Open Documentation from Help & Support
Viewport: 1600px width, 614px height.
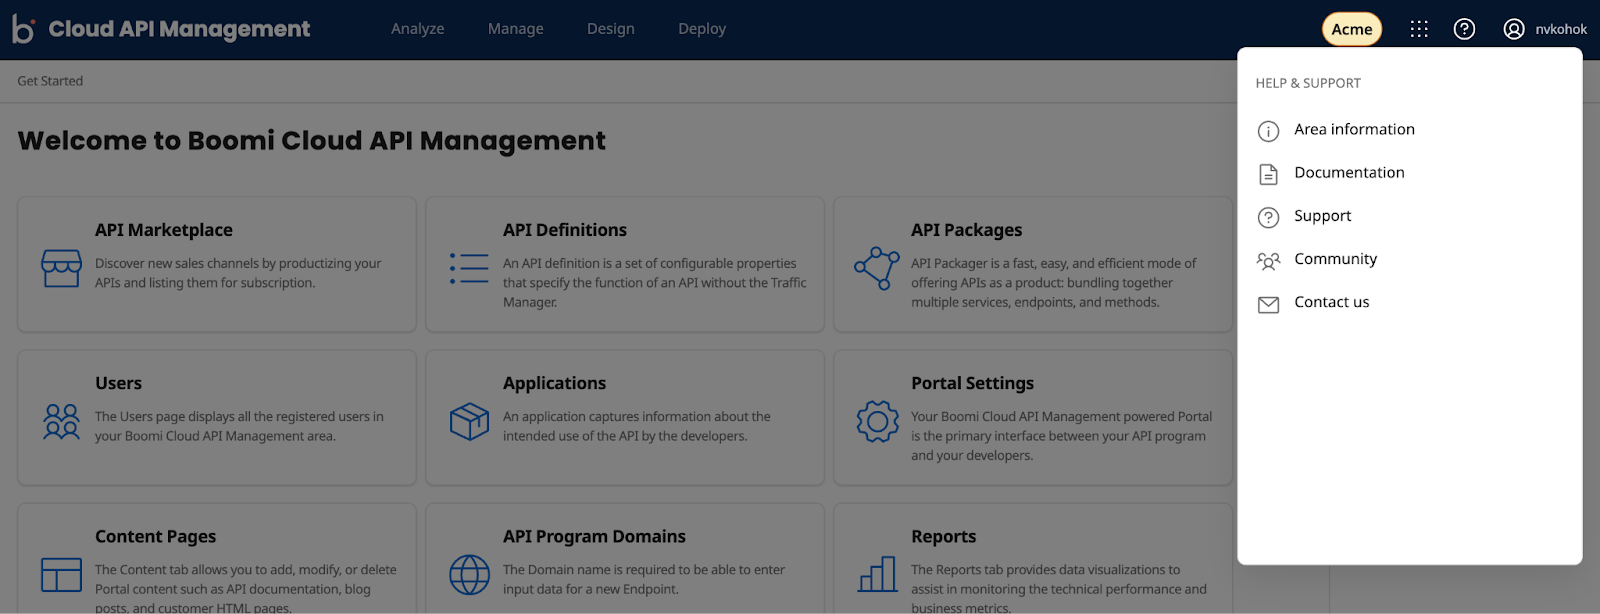[x=1349, y=173]
